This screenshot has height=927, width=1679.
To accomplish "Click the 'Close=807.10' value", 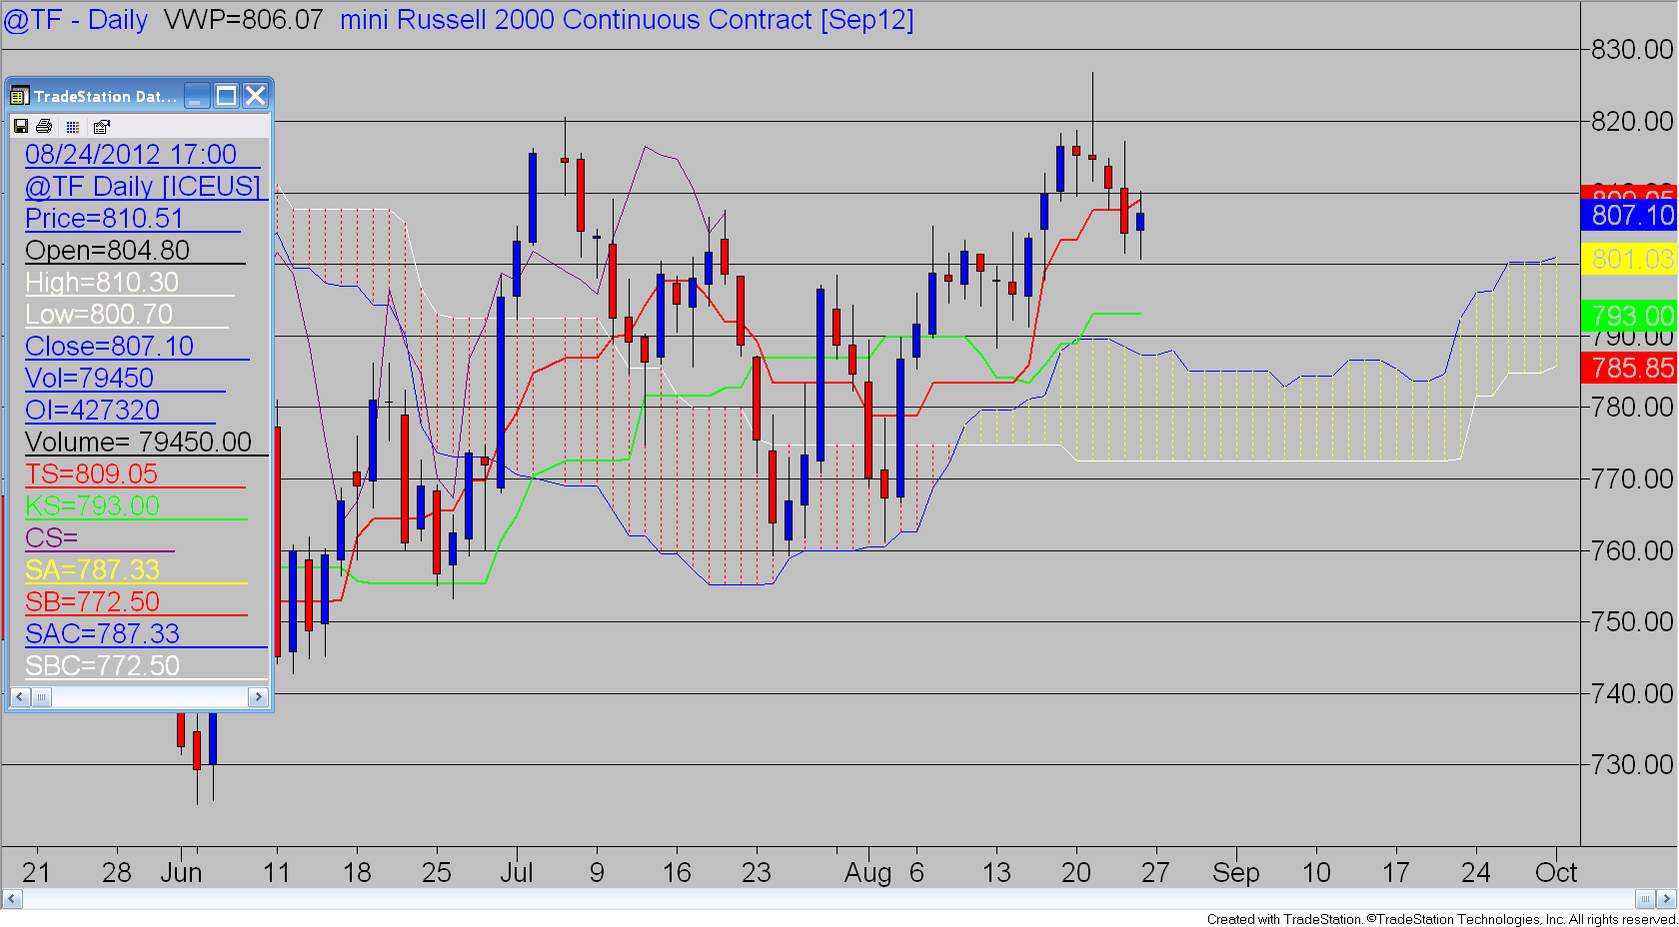I will coord(110,346).
